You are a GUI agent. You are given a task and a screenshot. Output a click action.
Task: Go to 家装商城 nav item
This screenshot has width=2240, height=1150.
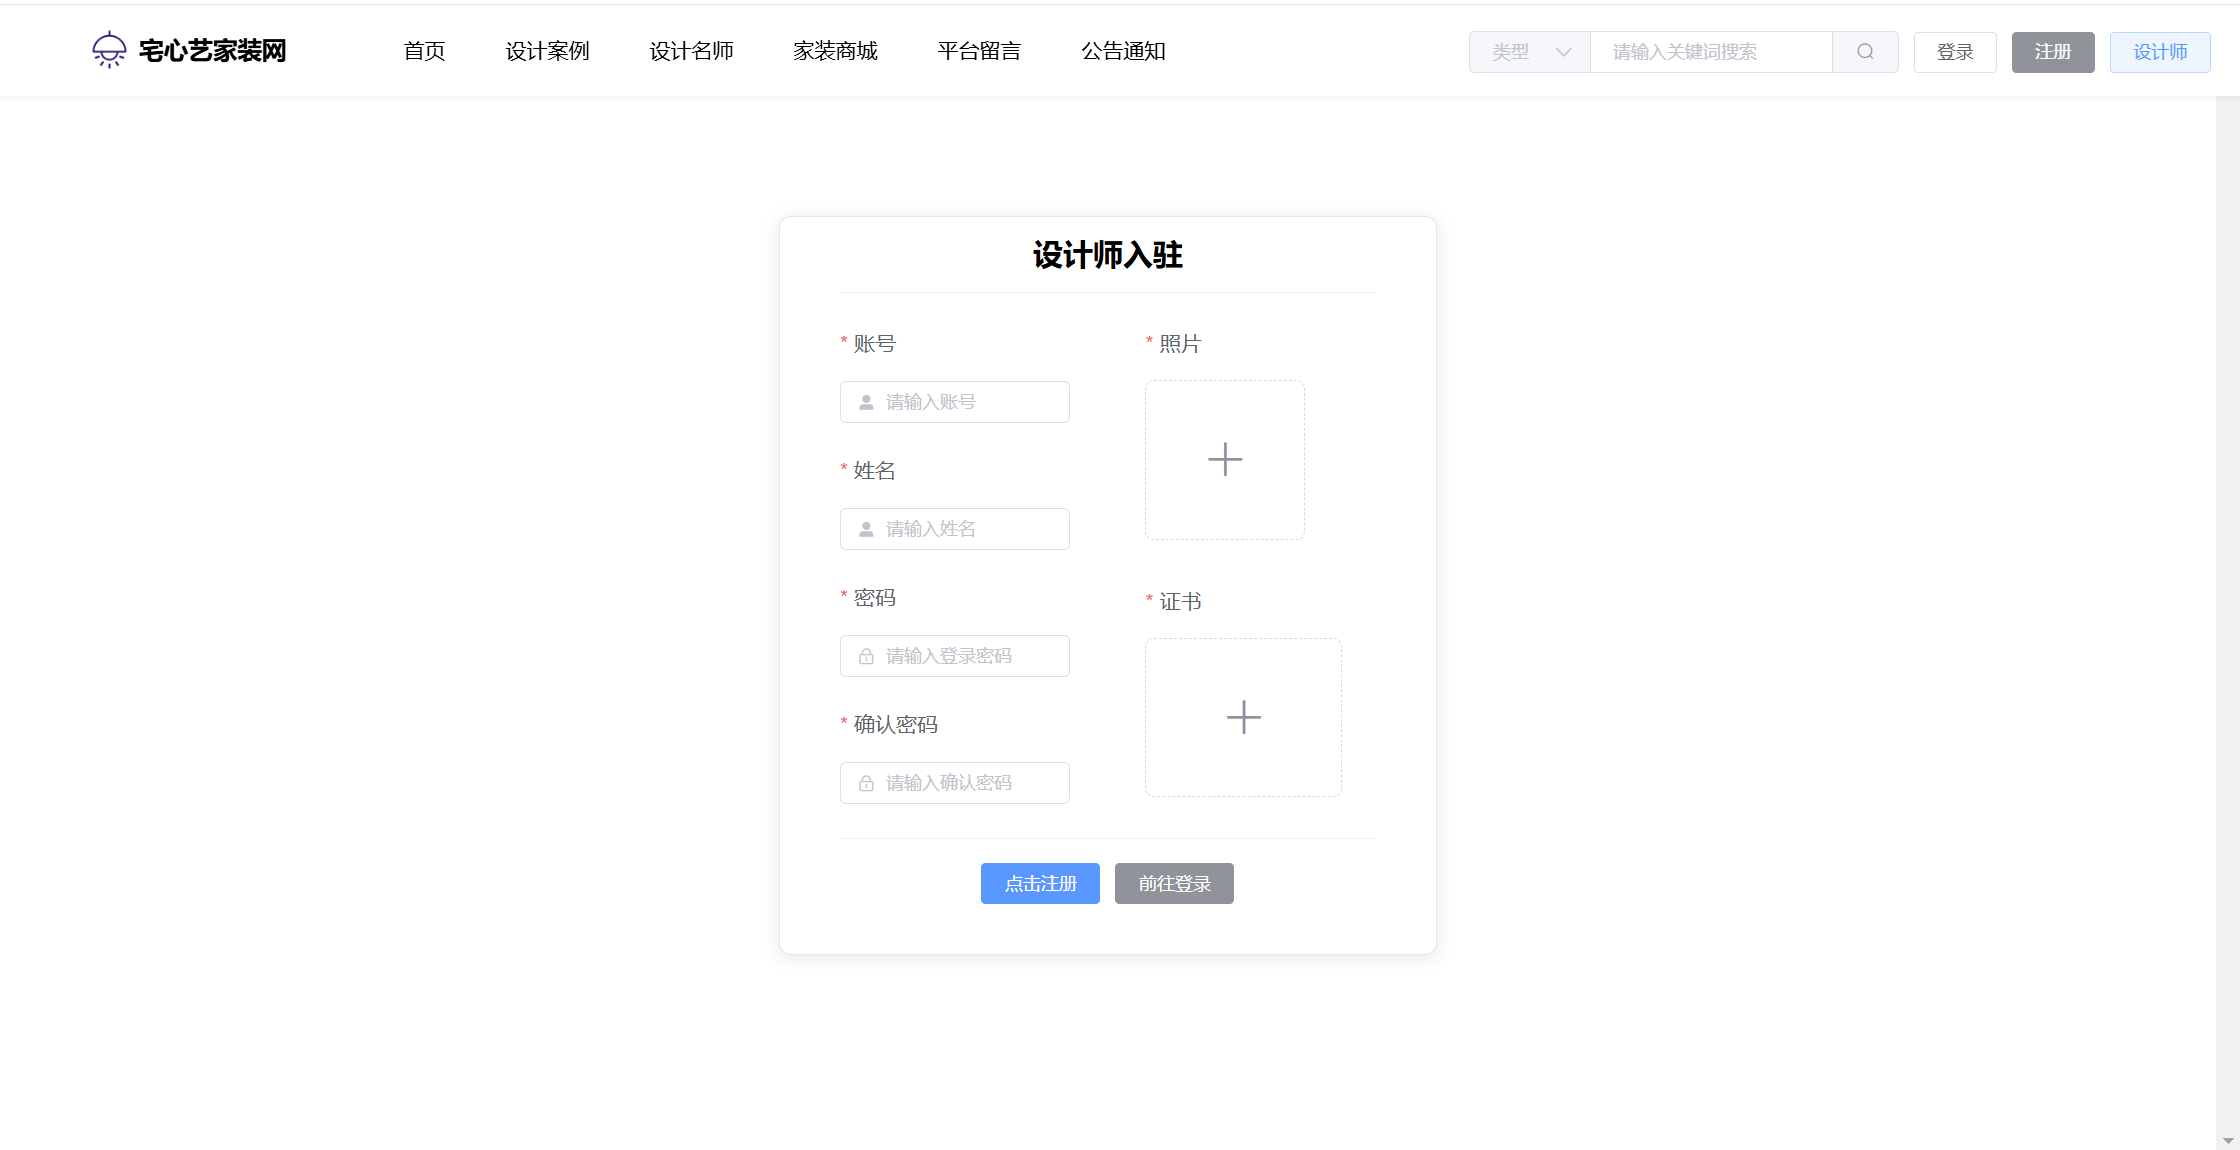click(835, 51)
